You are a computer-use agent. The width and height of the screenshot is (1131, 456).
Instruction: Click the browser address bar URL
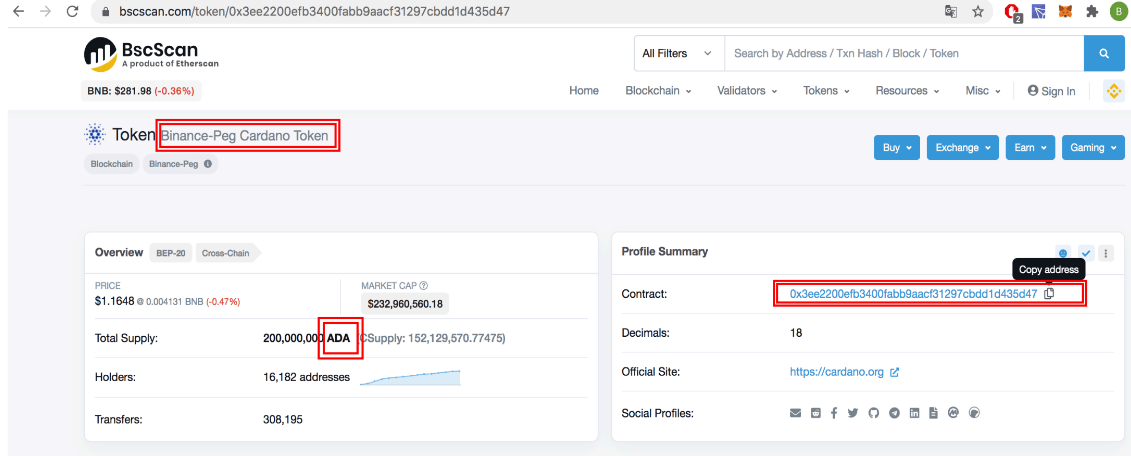click(314, 12)
